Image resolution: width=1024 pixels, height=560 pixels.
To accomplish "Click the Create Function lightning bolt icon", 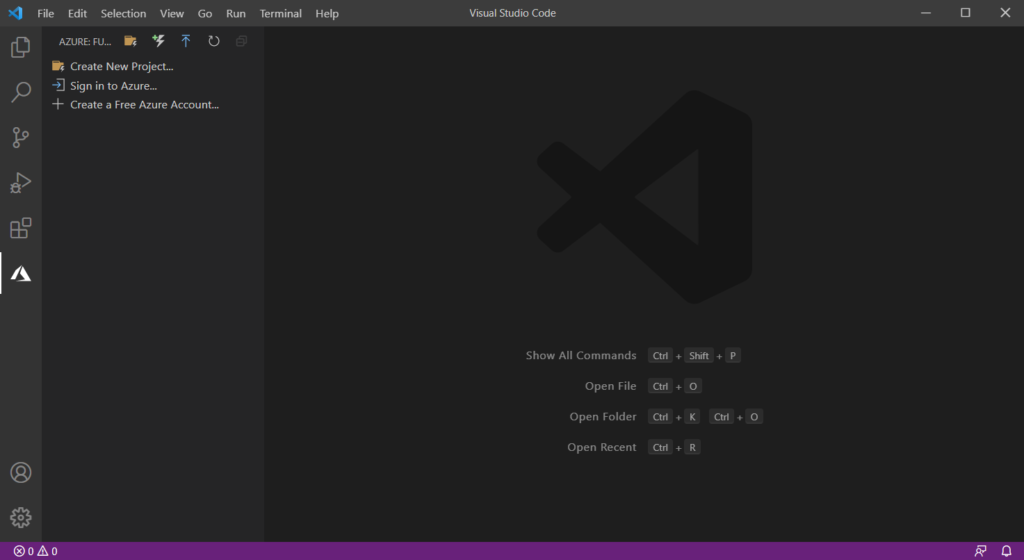I will 158,41.
